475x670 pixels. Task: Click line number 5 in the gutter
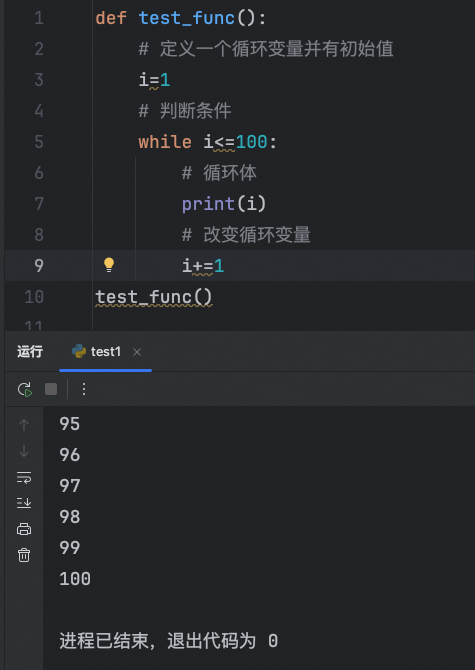(39, 141)
